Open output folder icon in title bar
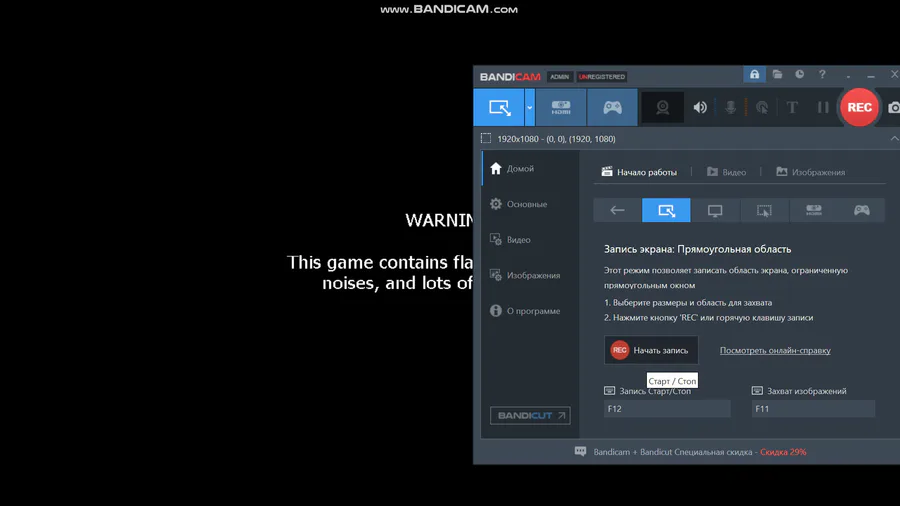Screen dimensions: 900x506 coord(777,75)
